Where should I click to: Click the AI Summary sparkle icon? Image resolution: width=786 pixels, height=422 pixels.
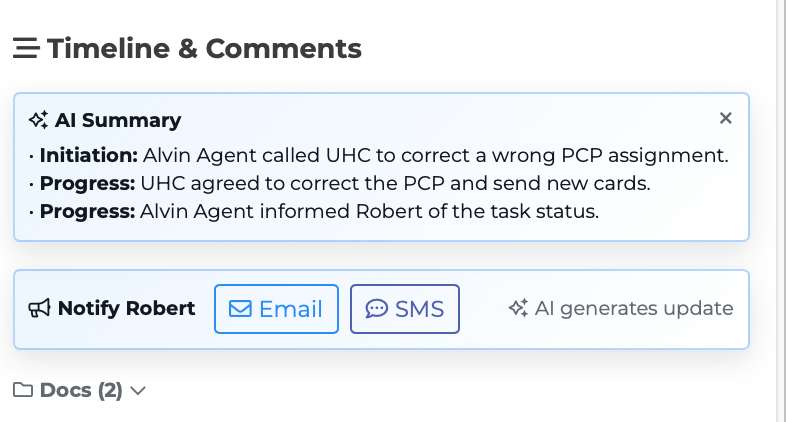(x=38, y=121)
